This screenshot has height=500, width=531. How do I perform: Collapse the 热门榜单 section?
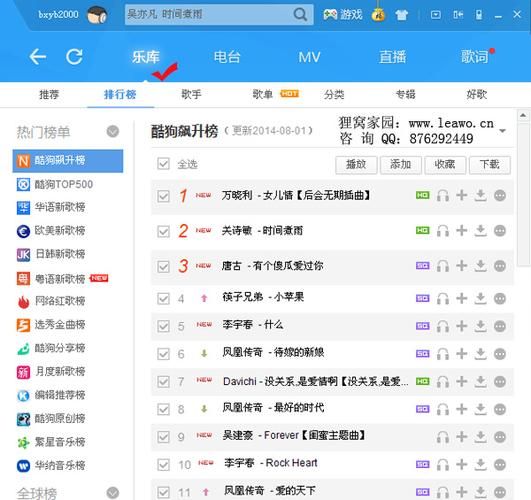tap(113, 131)
